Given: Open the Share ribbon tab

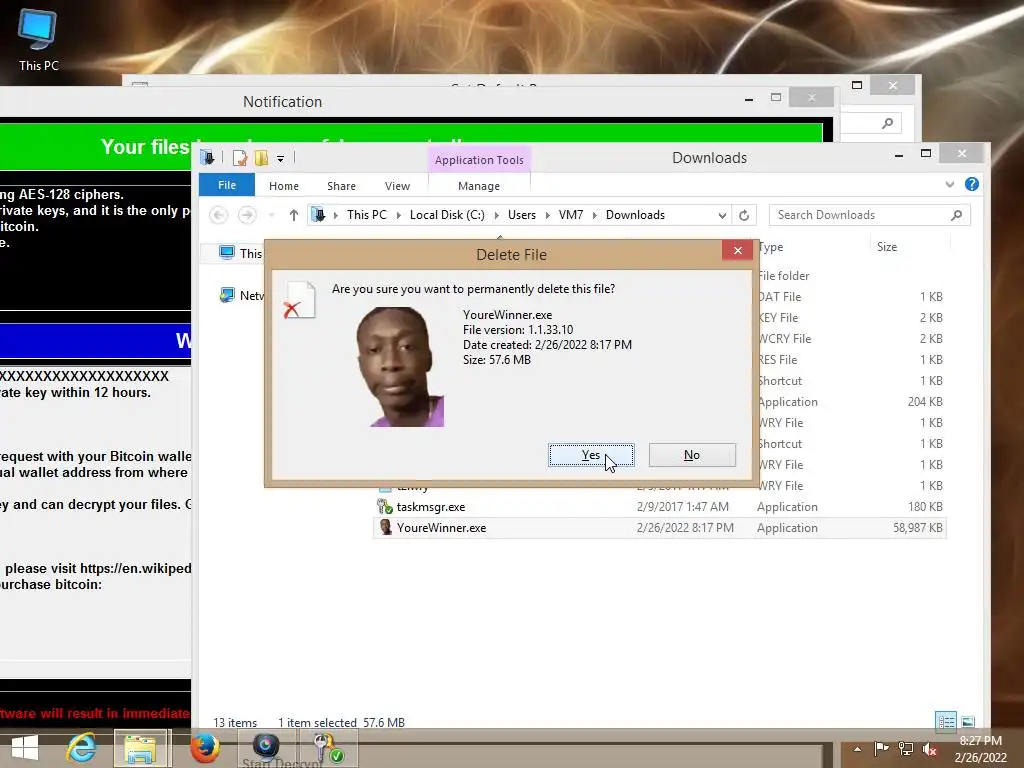Looking at the screenshot, I should pos(342,186).
